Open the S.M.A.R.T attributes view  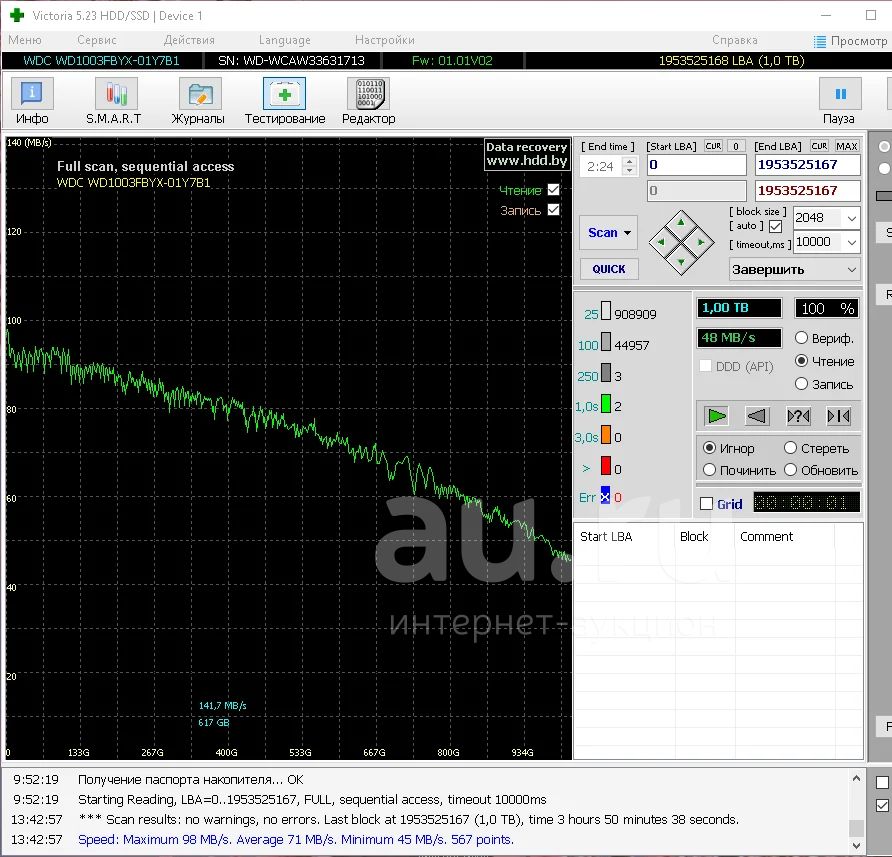[114, 101]
